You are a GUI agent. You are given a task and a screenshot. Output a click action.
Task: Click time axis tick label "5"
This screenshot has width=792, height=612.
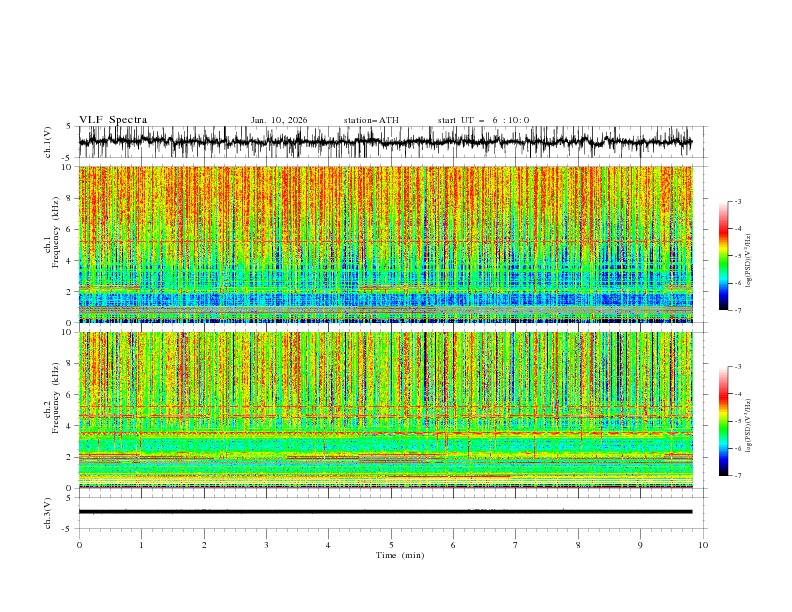(391, 545)
